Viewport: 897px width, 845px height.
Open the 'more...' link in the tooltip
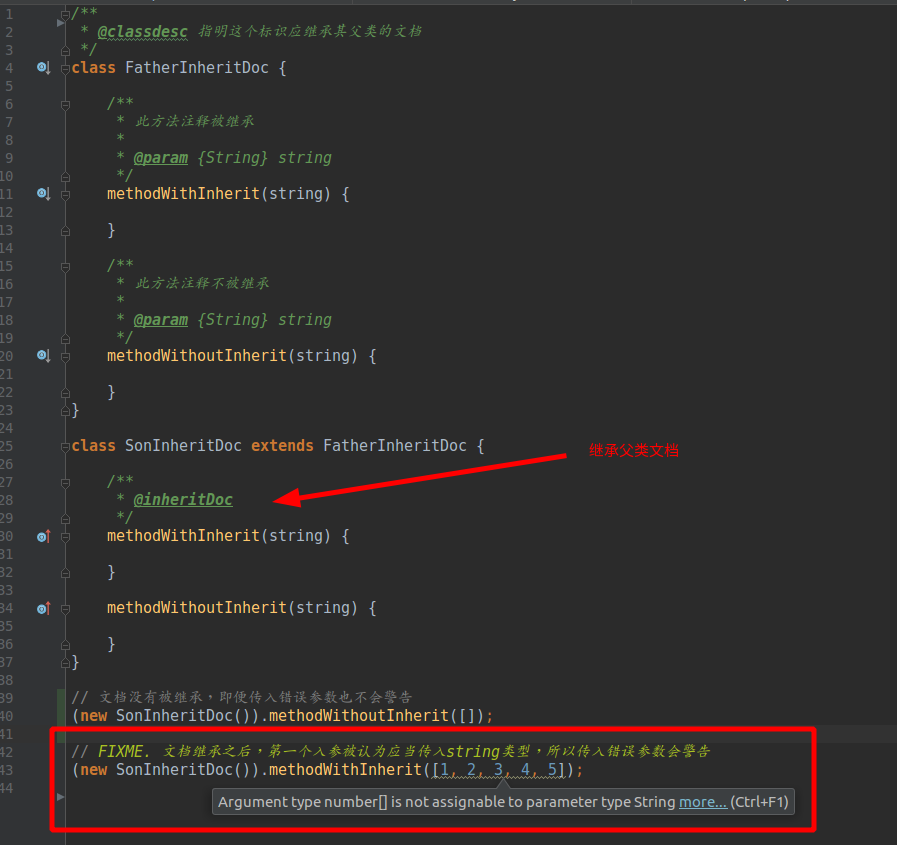point(702,802)
